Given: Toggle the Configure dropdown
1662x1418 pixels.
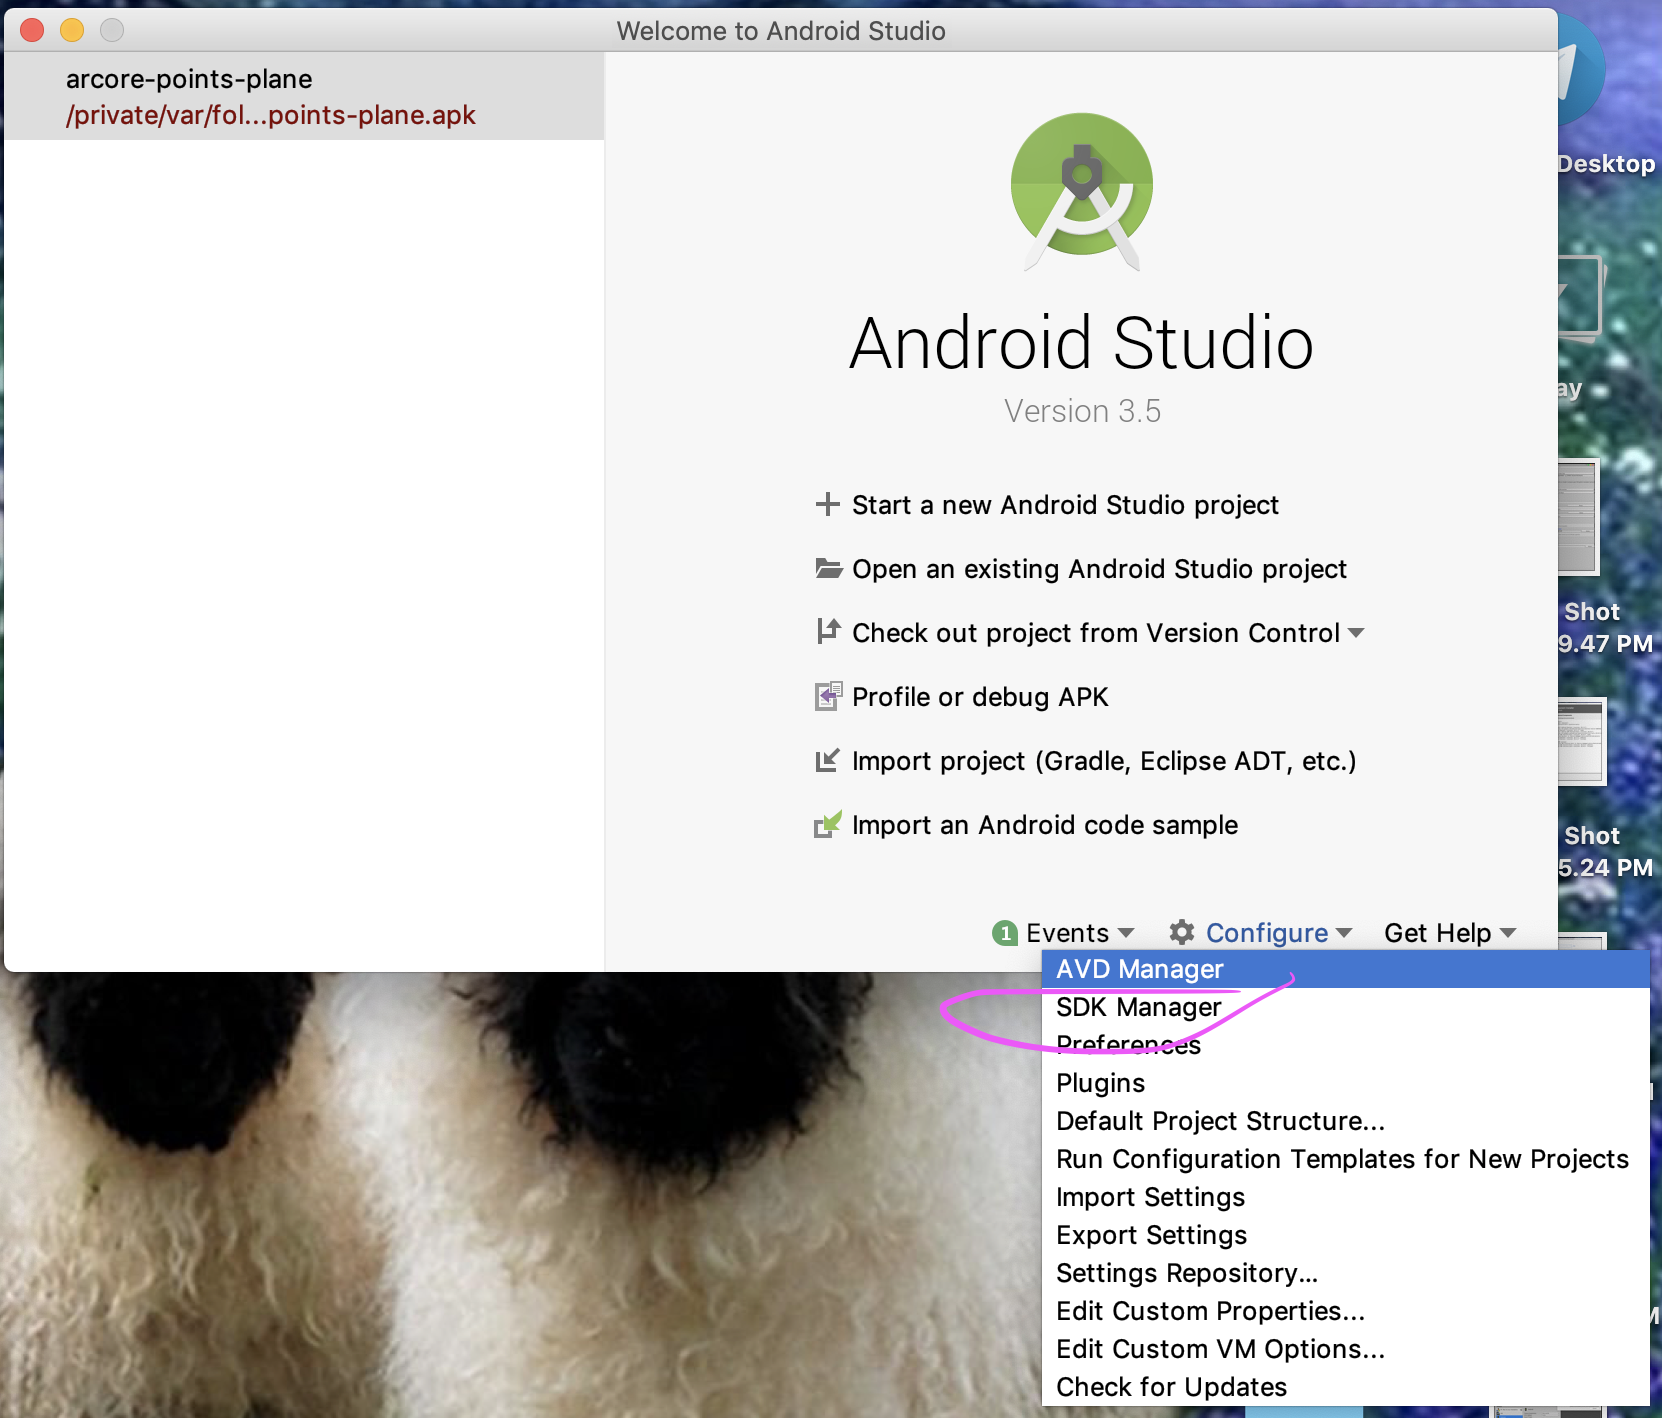Looking at the screenshot, I should [1279, 933].
